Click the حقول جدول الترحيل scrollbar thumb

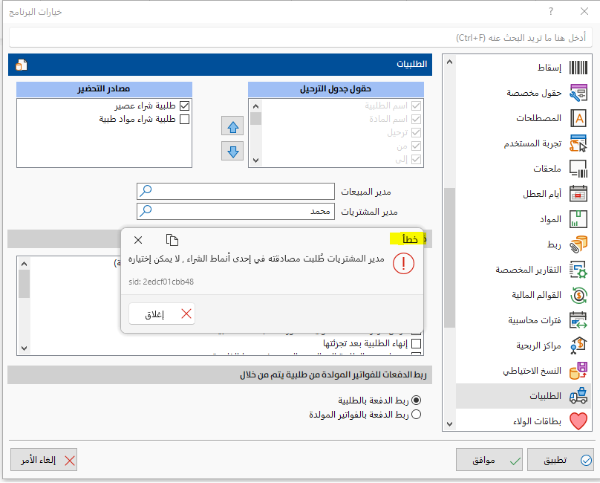tap(256, 119)
